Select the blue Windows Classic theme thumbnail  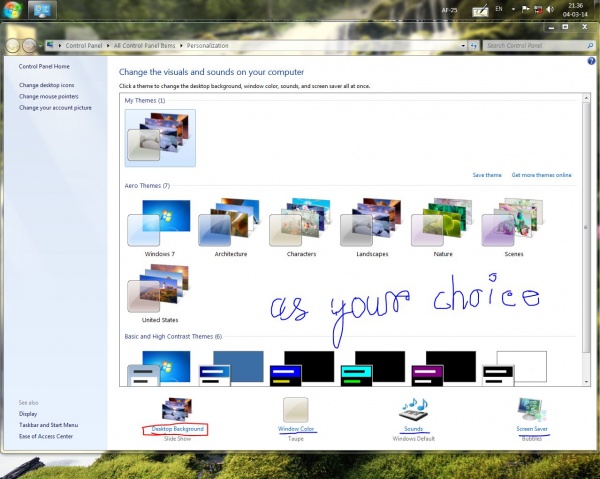(231, 368)
